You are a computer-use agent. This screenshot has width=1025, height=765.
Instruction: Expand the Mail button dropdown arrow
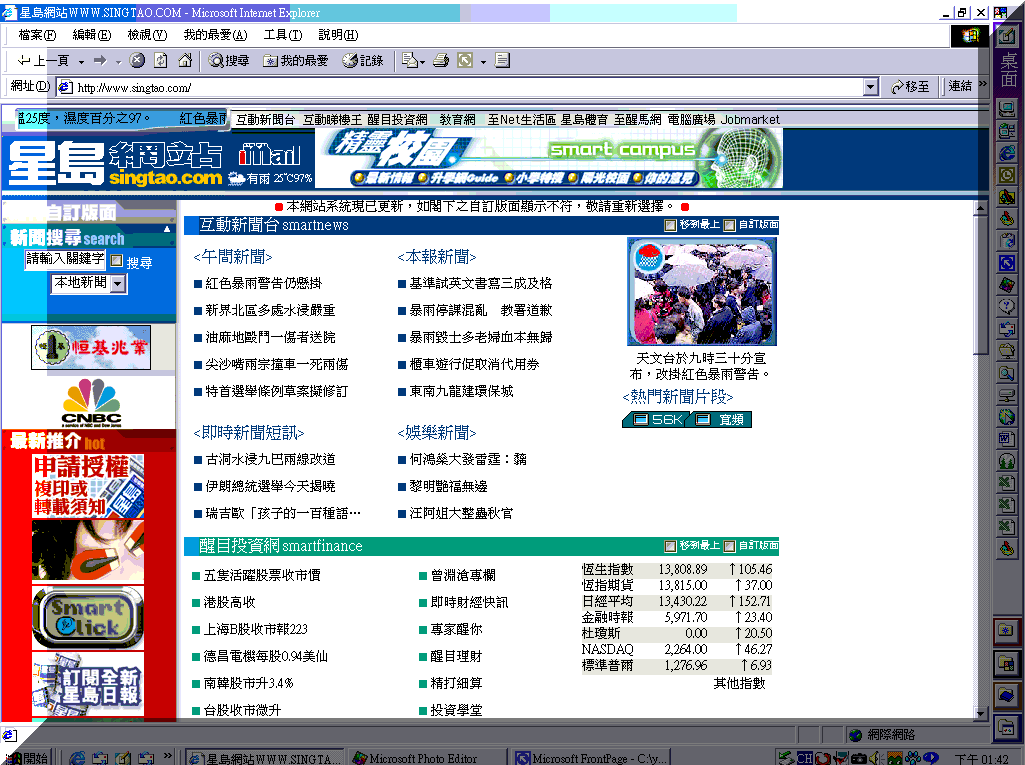pyautogui.click(x=423, y=61)
